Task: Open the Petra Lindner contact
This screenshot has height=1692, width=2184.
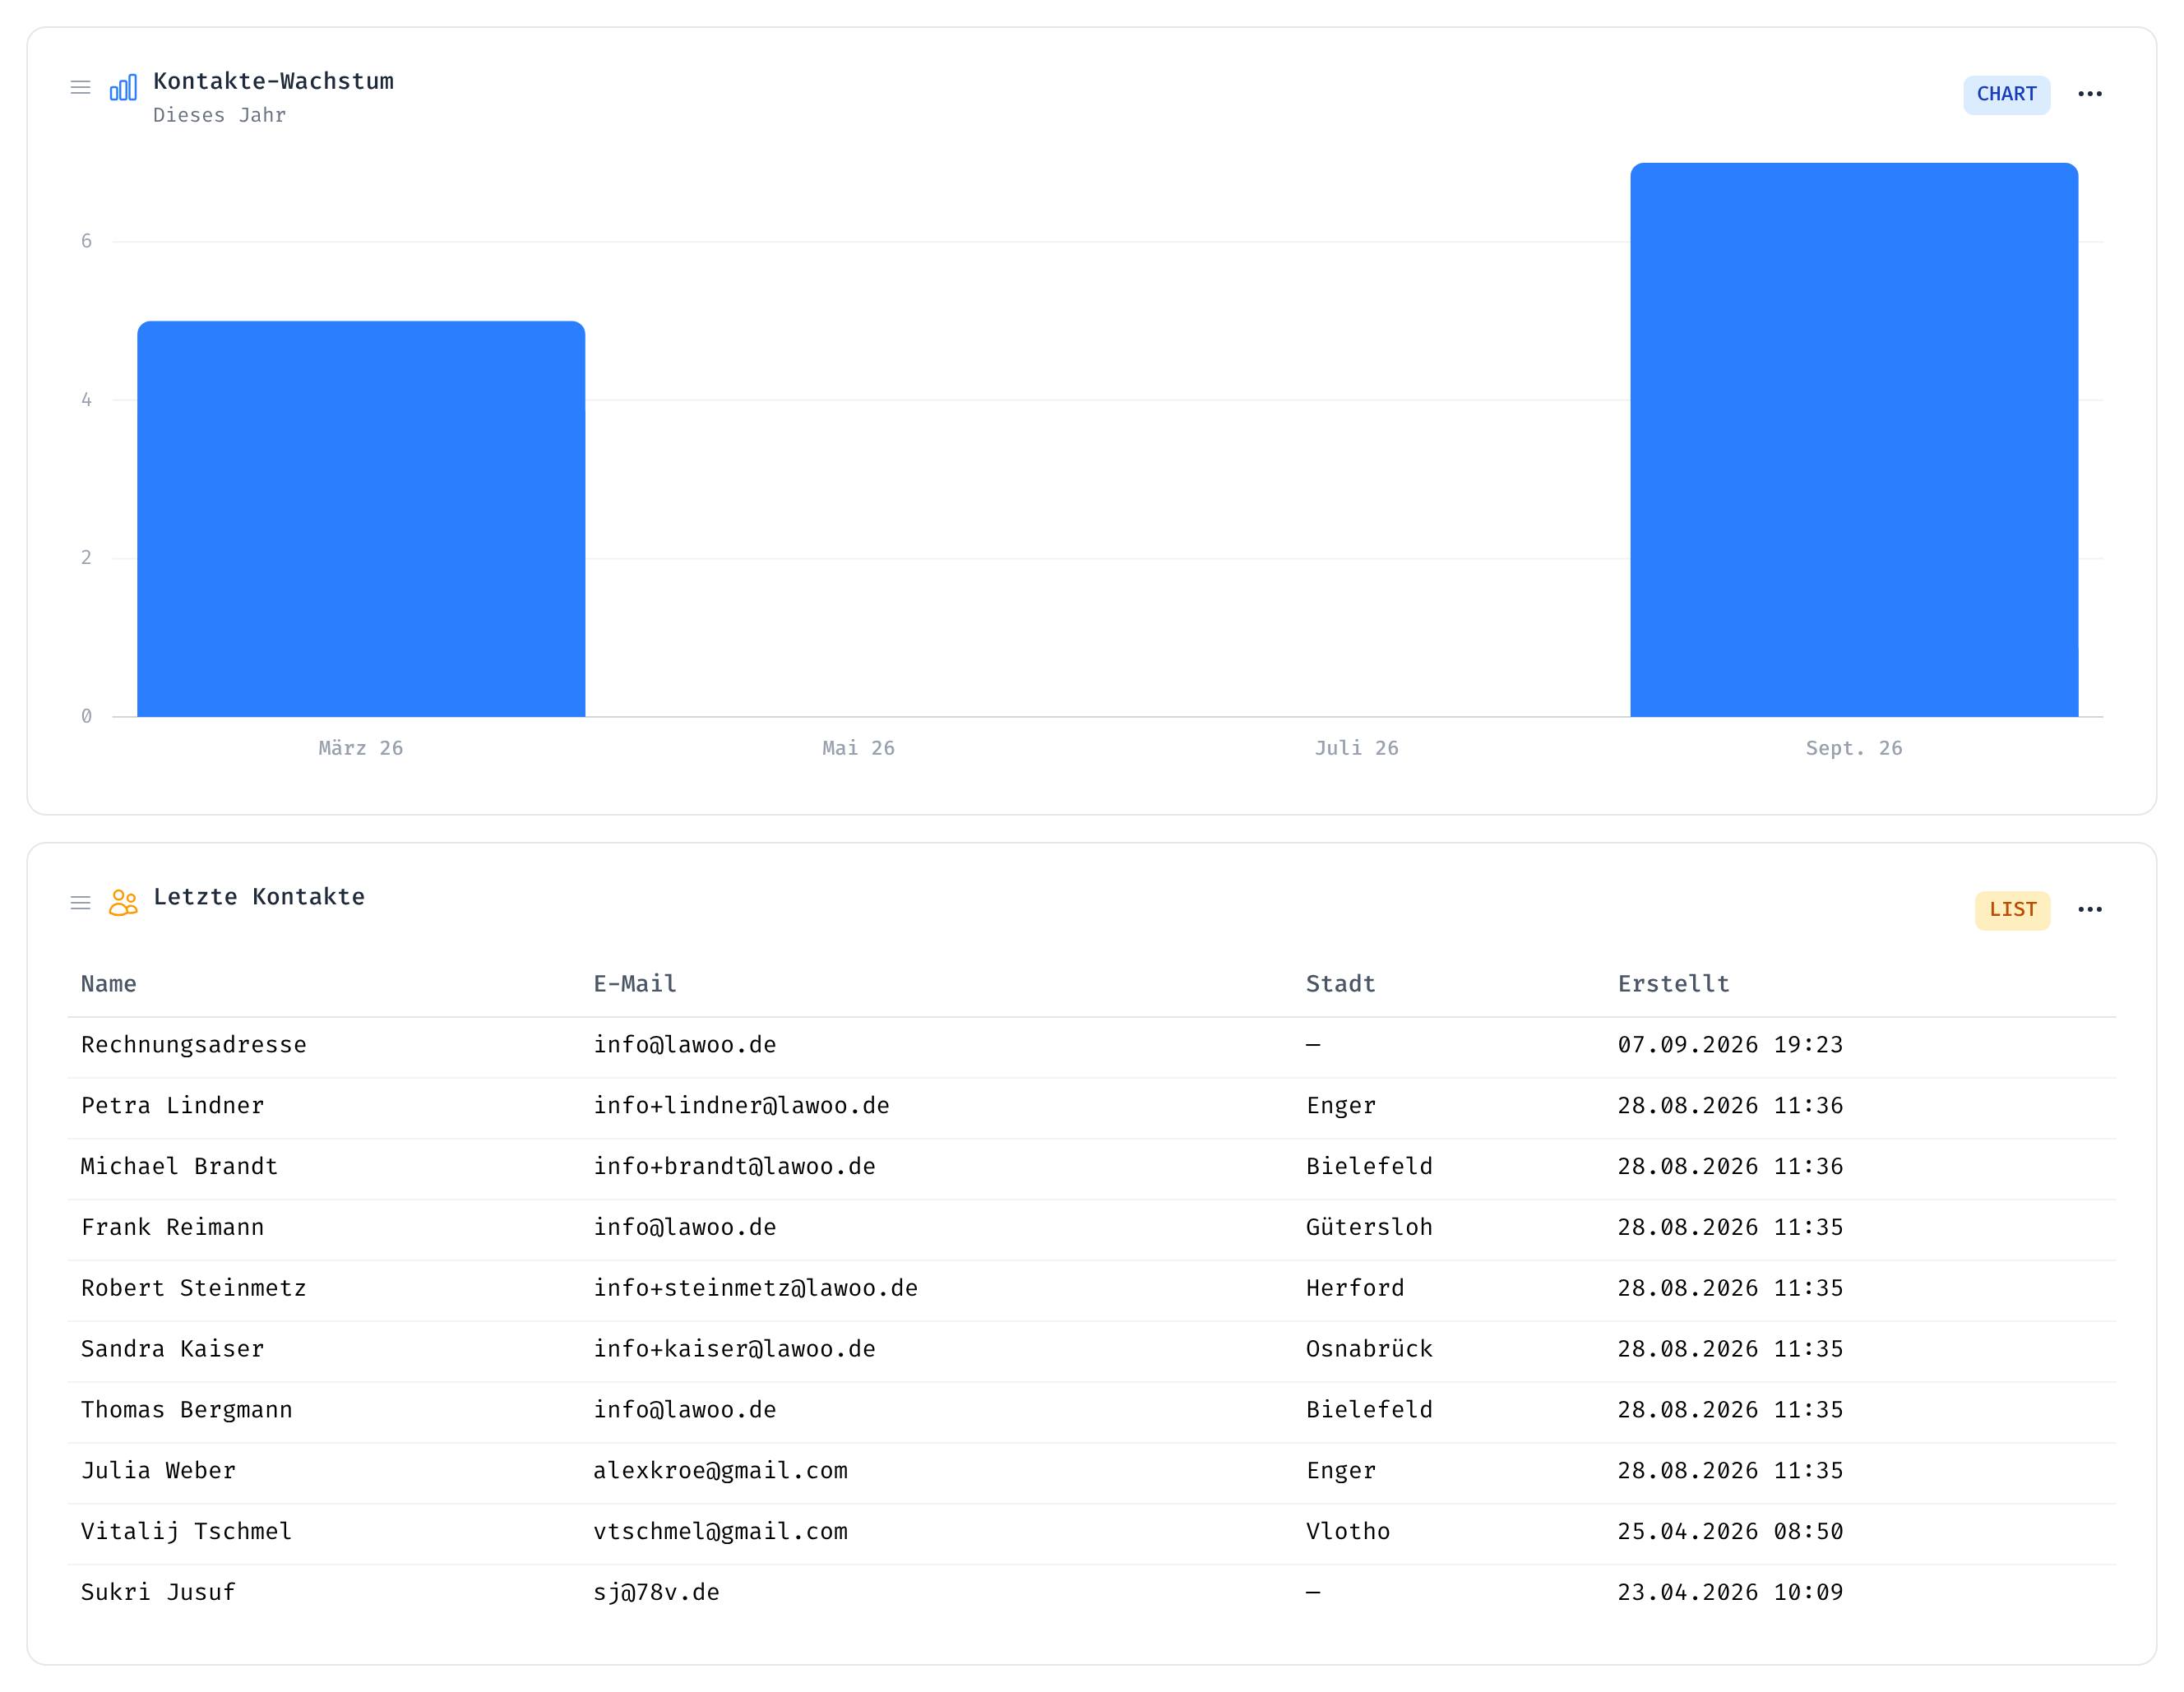Action: pyautogui.click(x=172, y=1106)
